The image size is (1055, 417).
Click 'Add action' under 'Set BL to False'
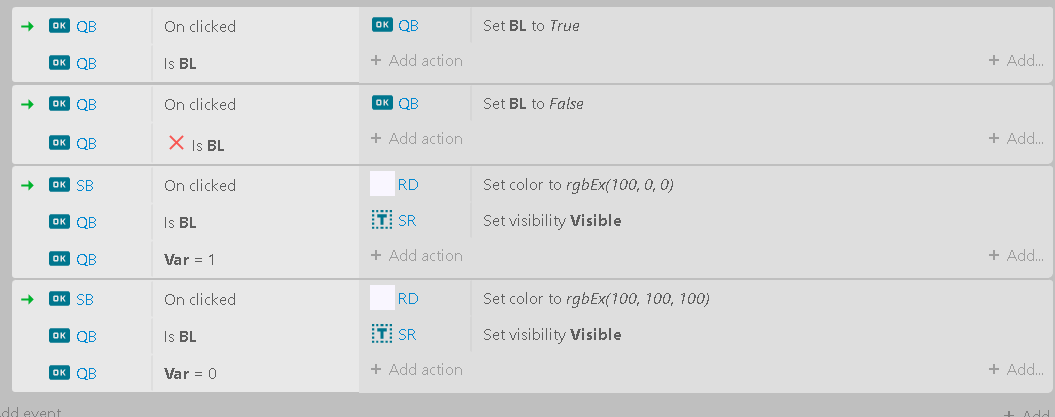pyautogui.click(x=417, y=139)
